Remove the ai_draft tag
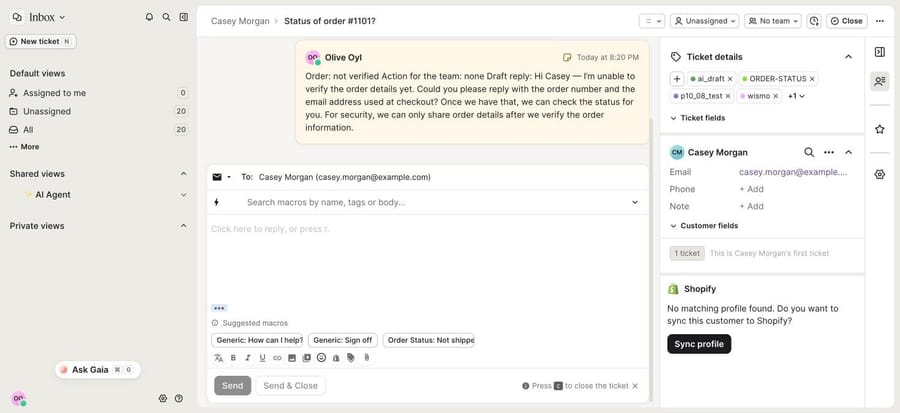Viewport: 900px width, 413px height. point(730,79)
